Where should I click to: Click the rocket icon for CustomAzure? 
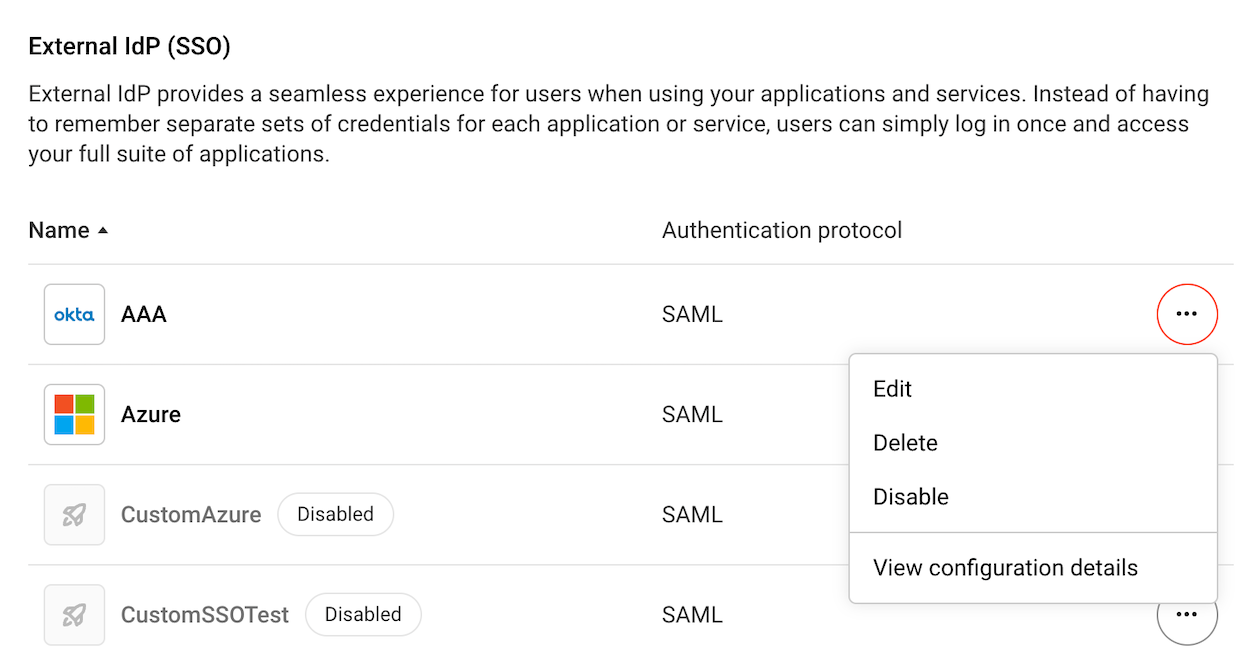point(74,514)
